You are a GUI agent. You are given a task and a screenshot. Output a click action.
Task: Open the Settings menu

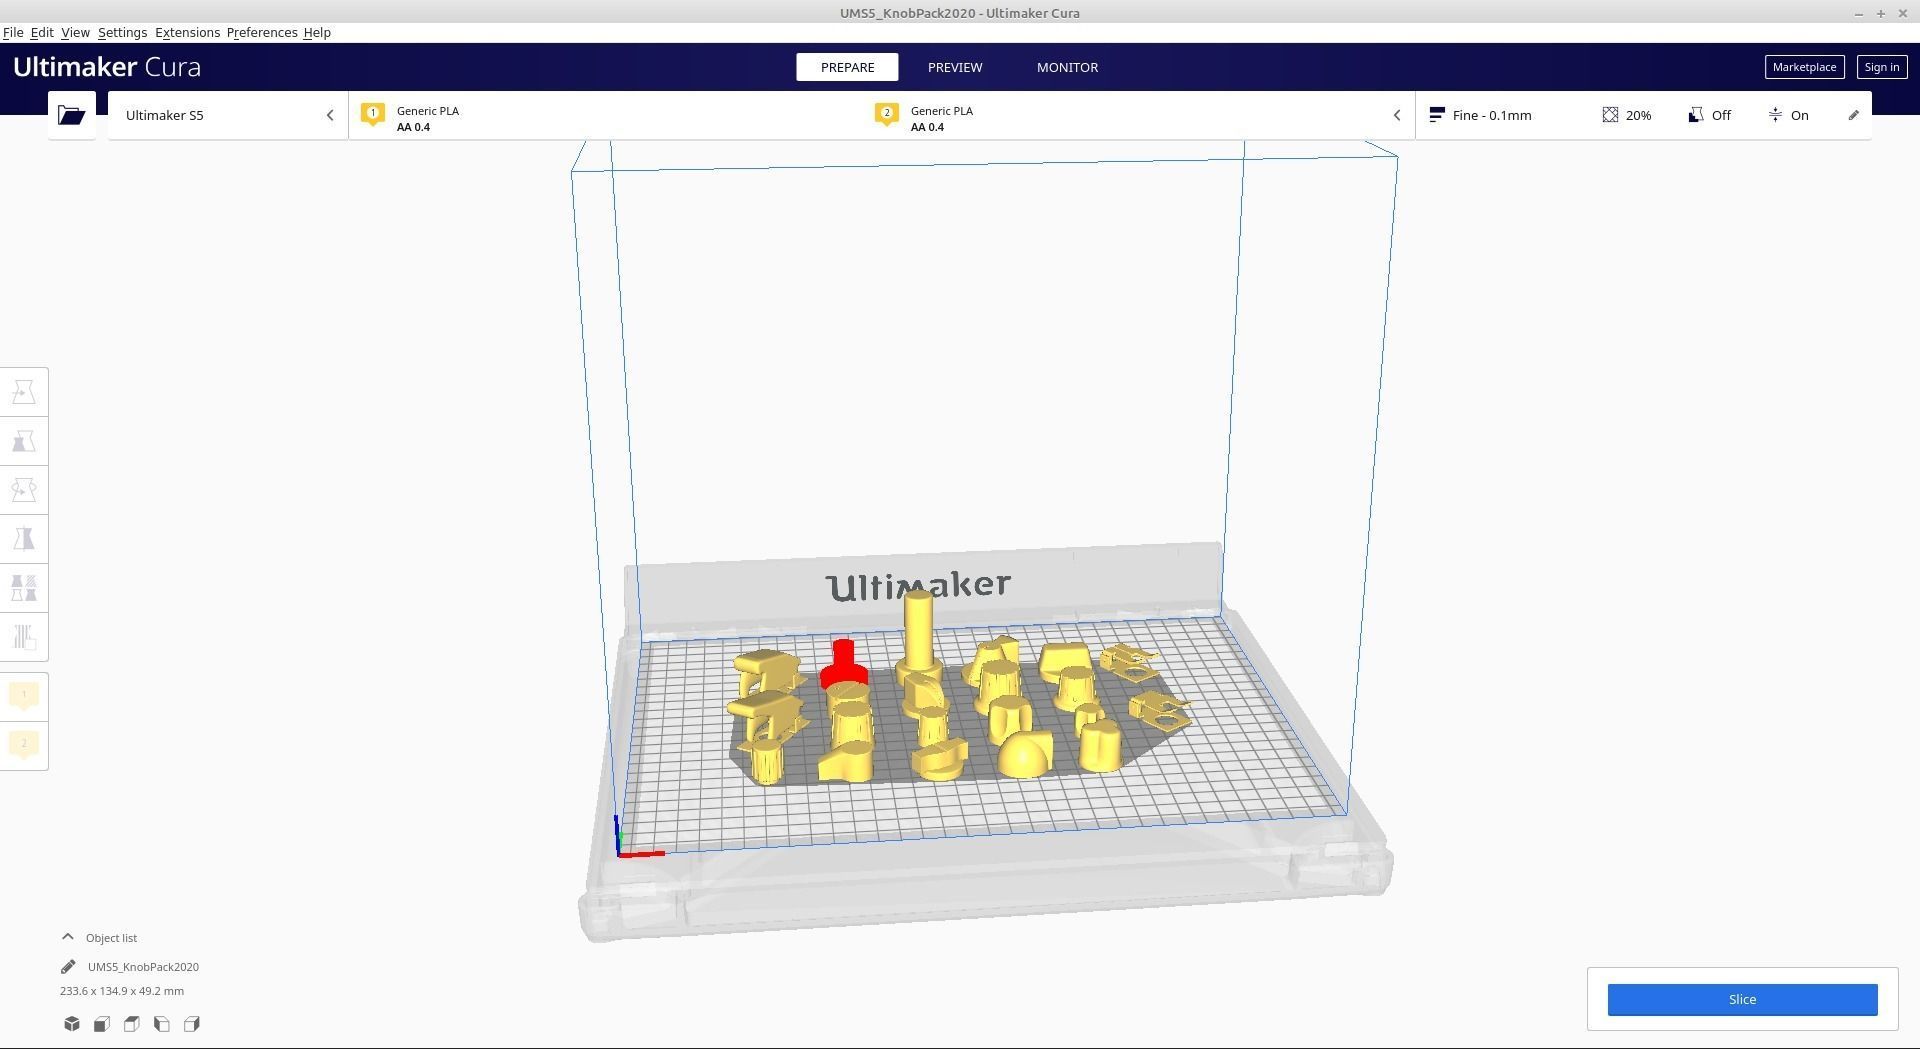click(122, 32)
